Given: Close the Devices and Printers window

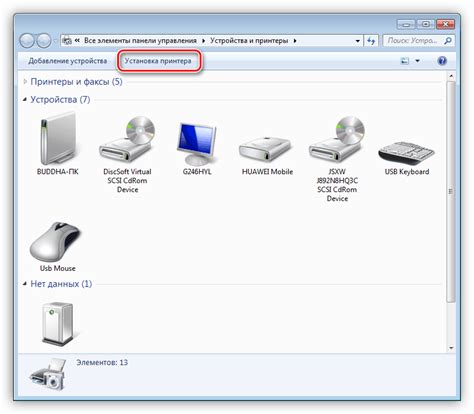Looking at the screenshot, I should 446,24.
